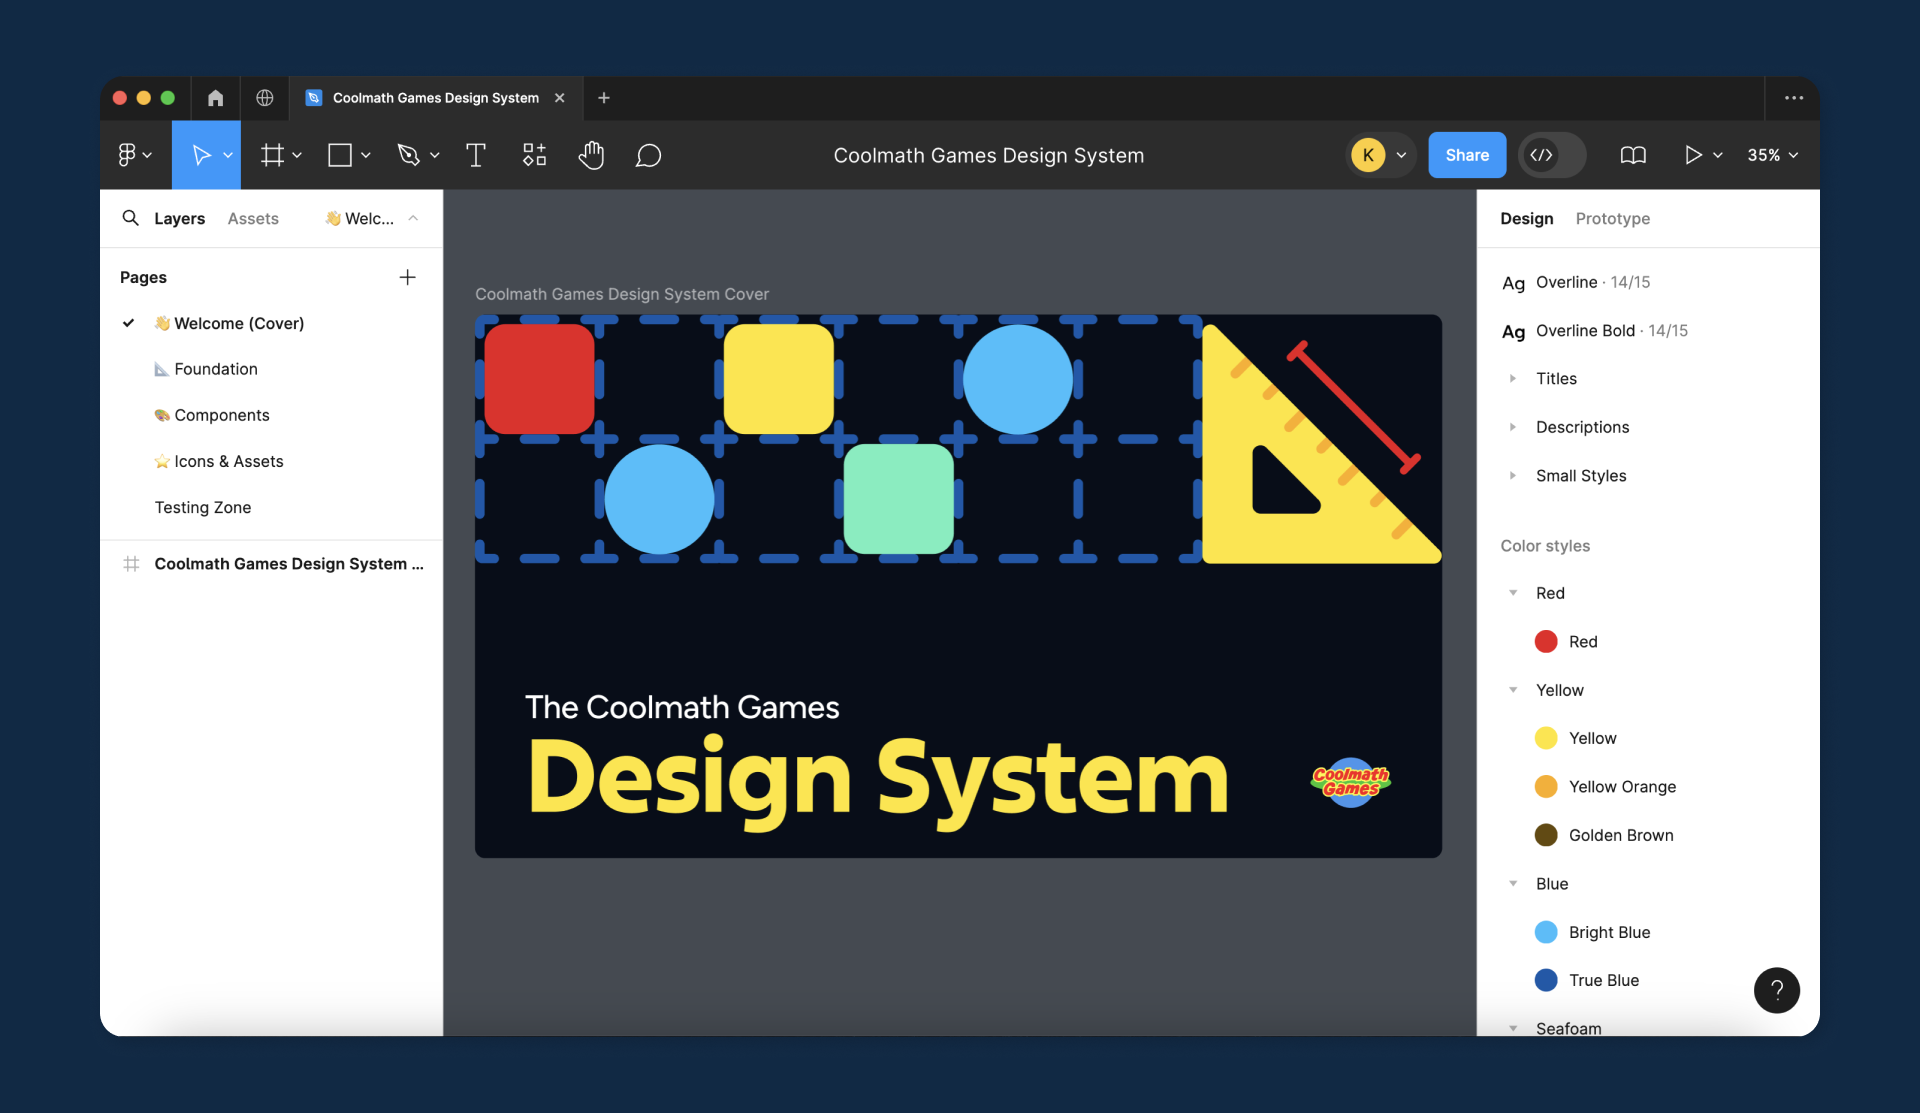1920x1113 pixels.
Task: Select the Coolmath Games Design System file tab
Action: [x=435, y=98]
